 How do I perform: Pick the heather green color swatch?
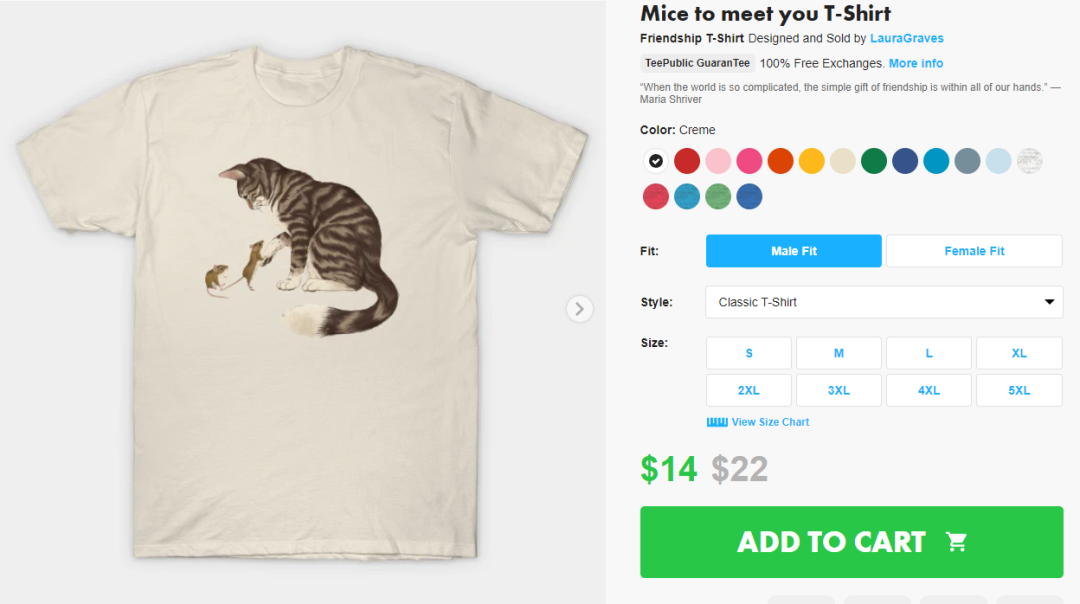[718, 196]
